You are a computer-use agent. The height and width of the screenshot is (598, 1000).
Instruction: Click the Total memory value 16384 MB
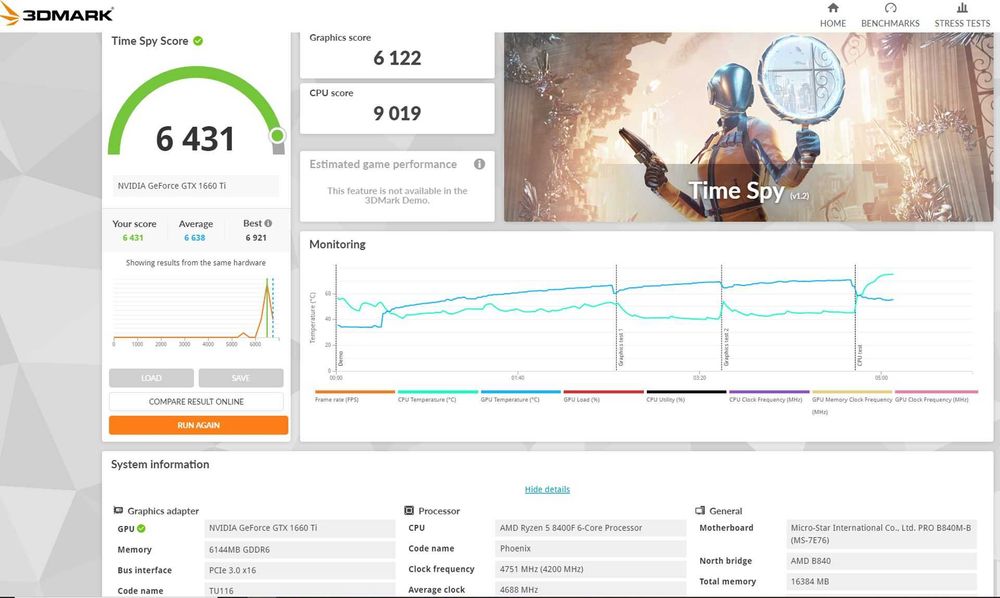tap(881, 581)
